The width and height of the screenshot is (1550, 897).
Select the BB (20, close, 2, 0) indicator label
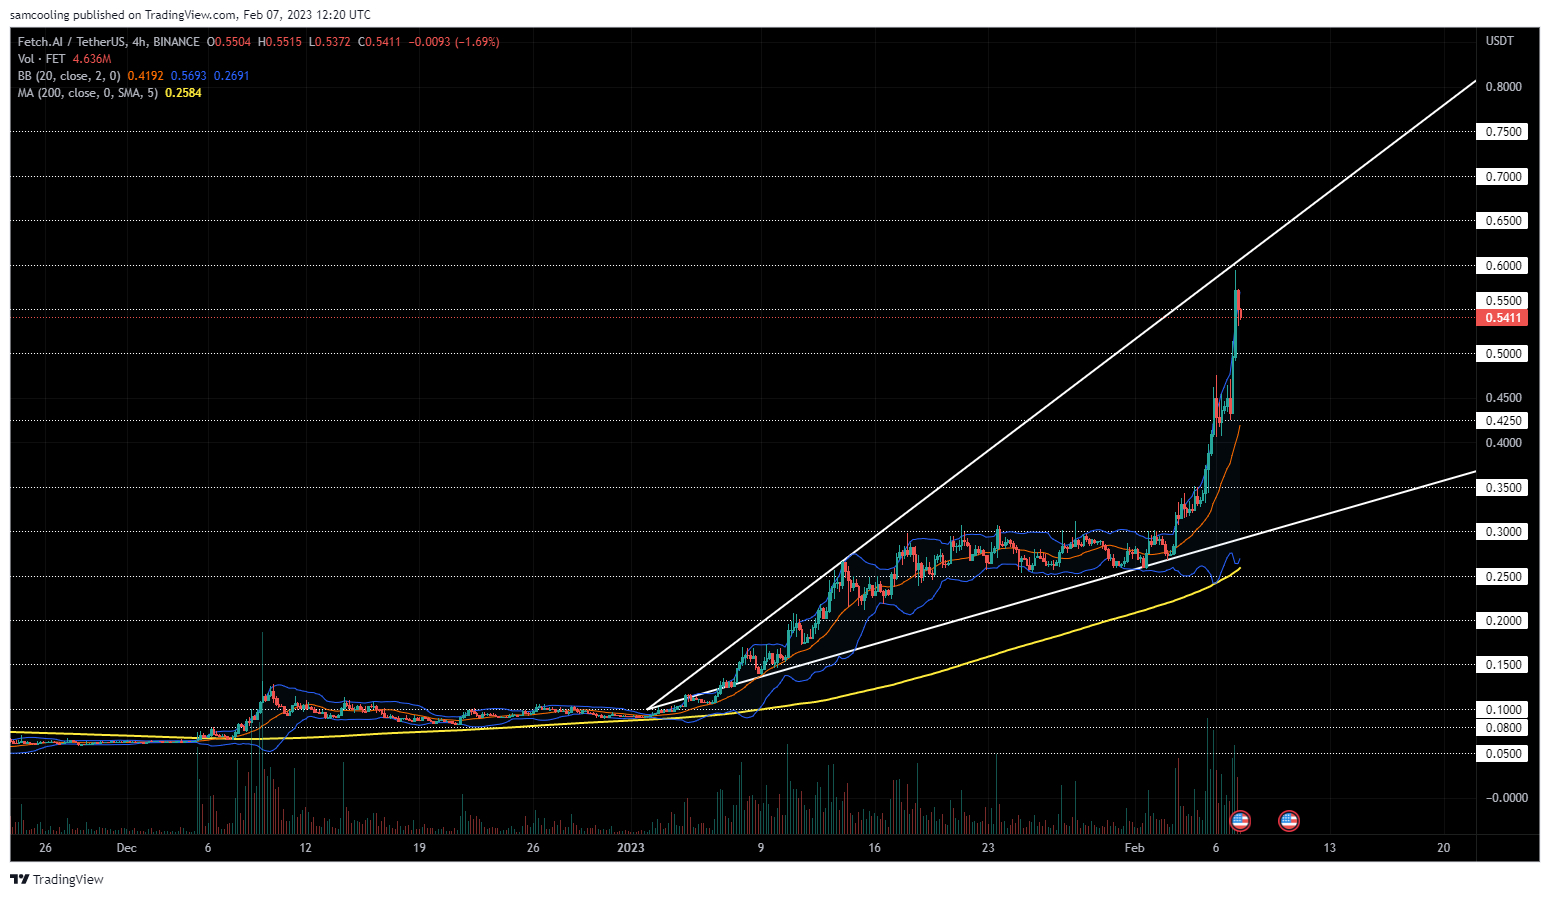(69, 76)
